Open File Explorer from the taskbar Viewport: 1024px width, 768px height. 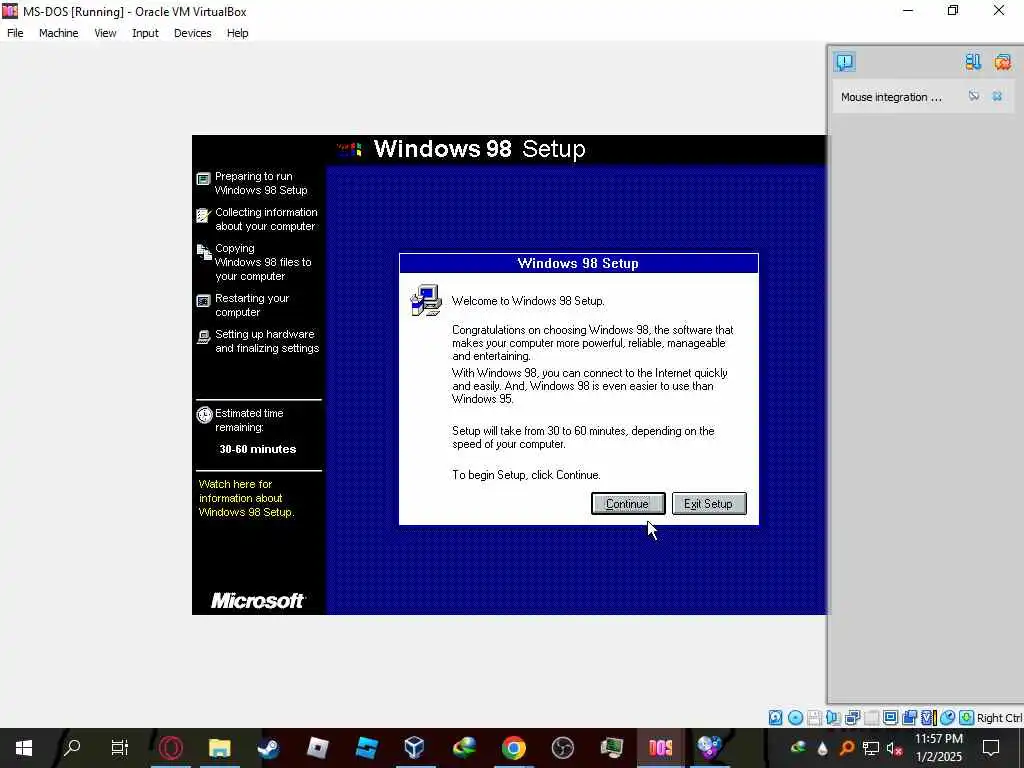[x=219, y=748]
